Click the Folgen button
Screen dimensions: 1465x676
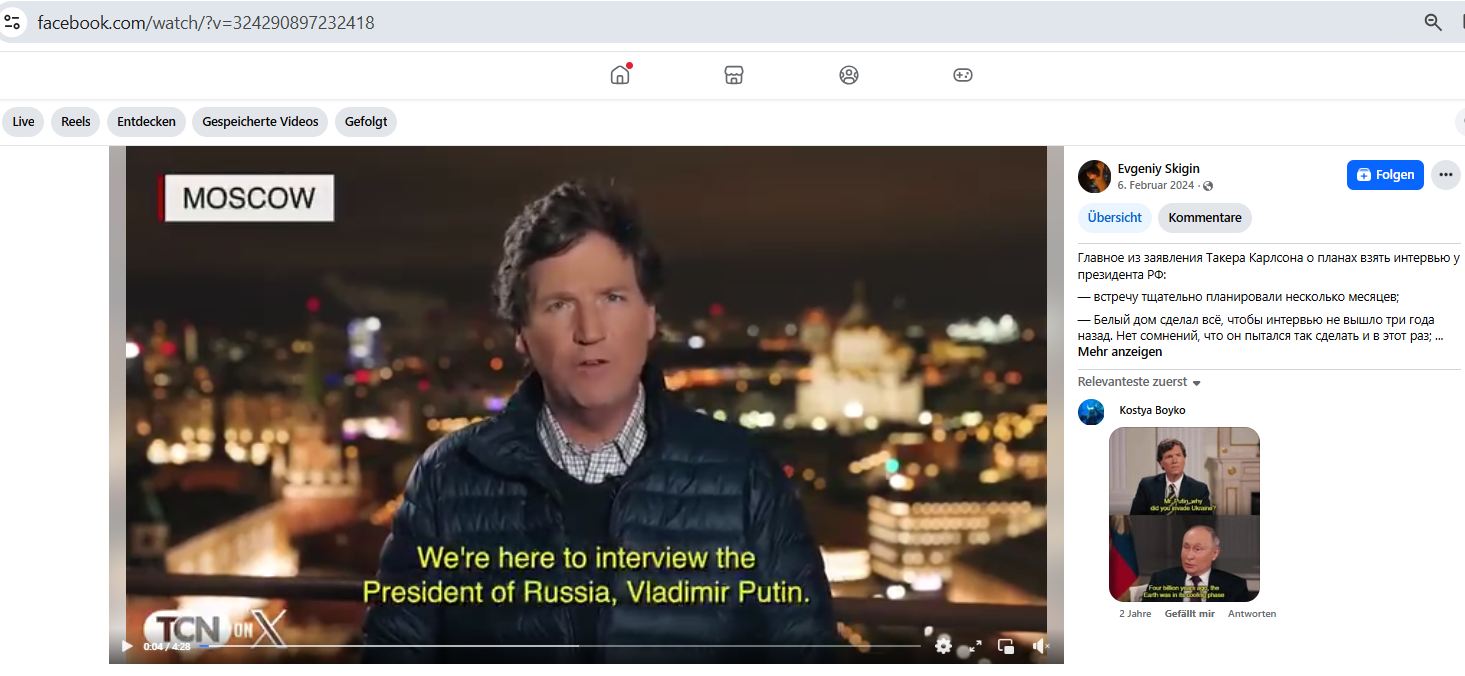1385,174
